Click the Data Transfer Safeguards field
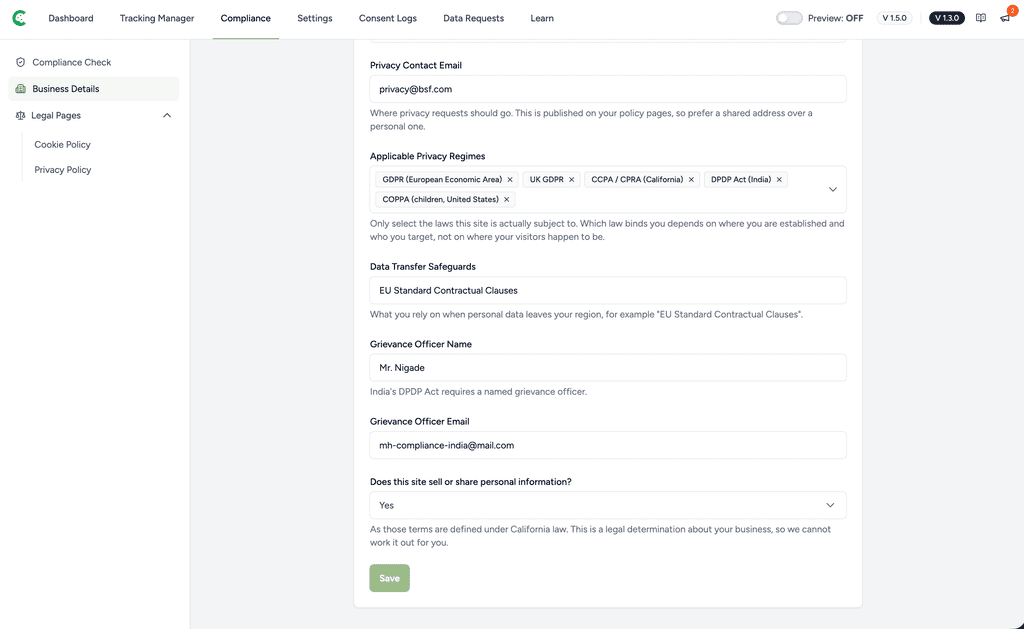1024x629 pixels. tap(608, 290)
